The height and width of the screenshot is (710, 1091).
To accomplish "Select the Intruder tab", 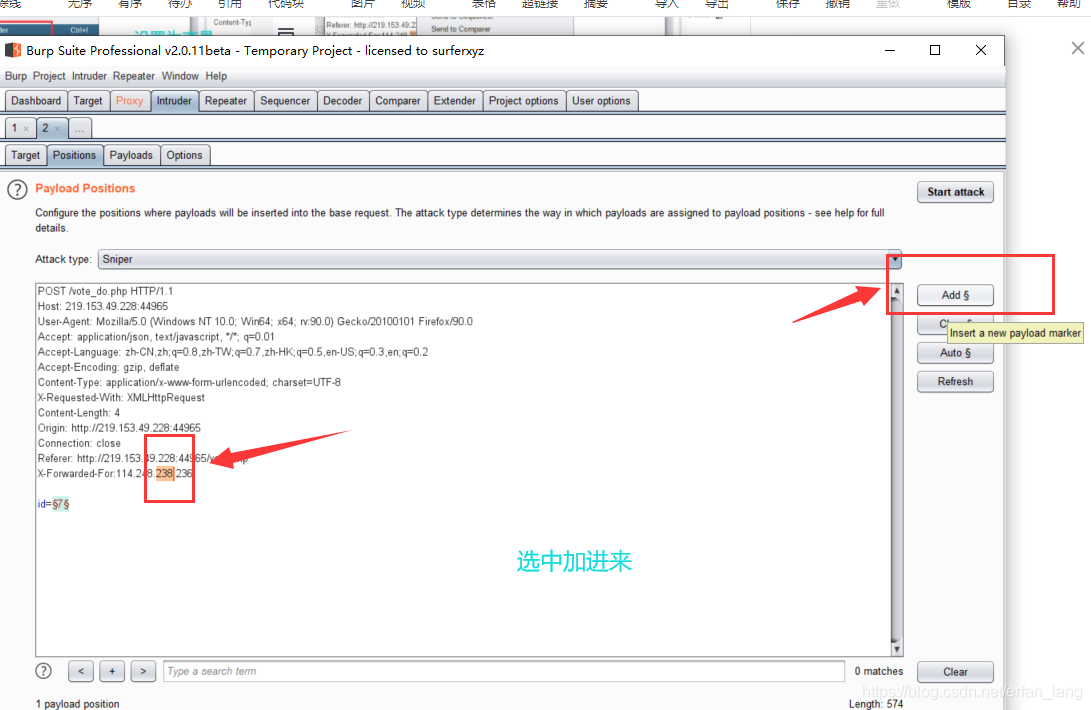I will (x=174, y=101).
